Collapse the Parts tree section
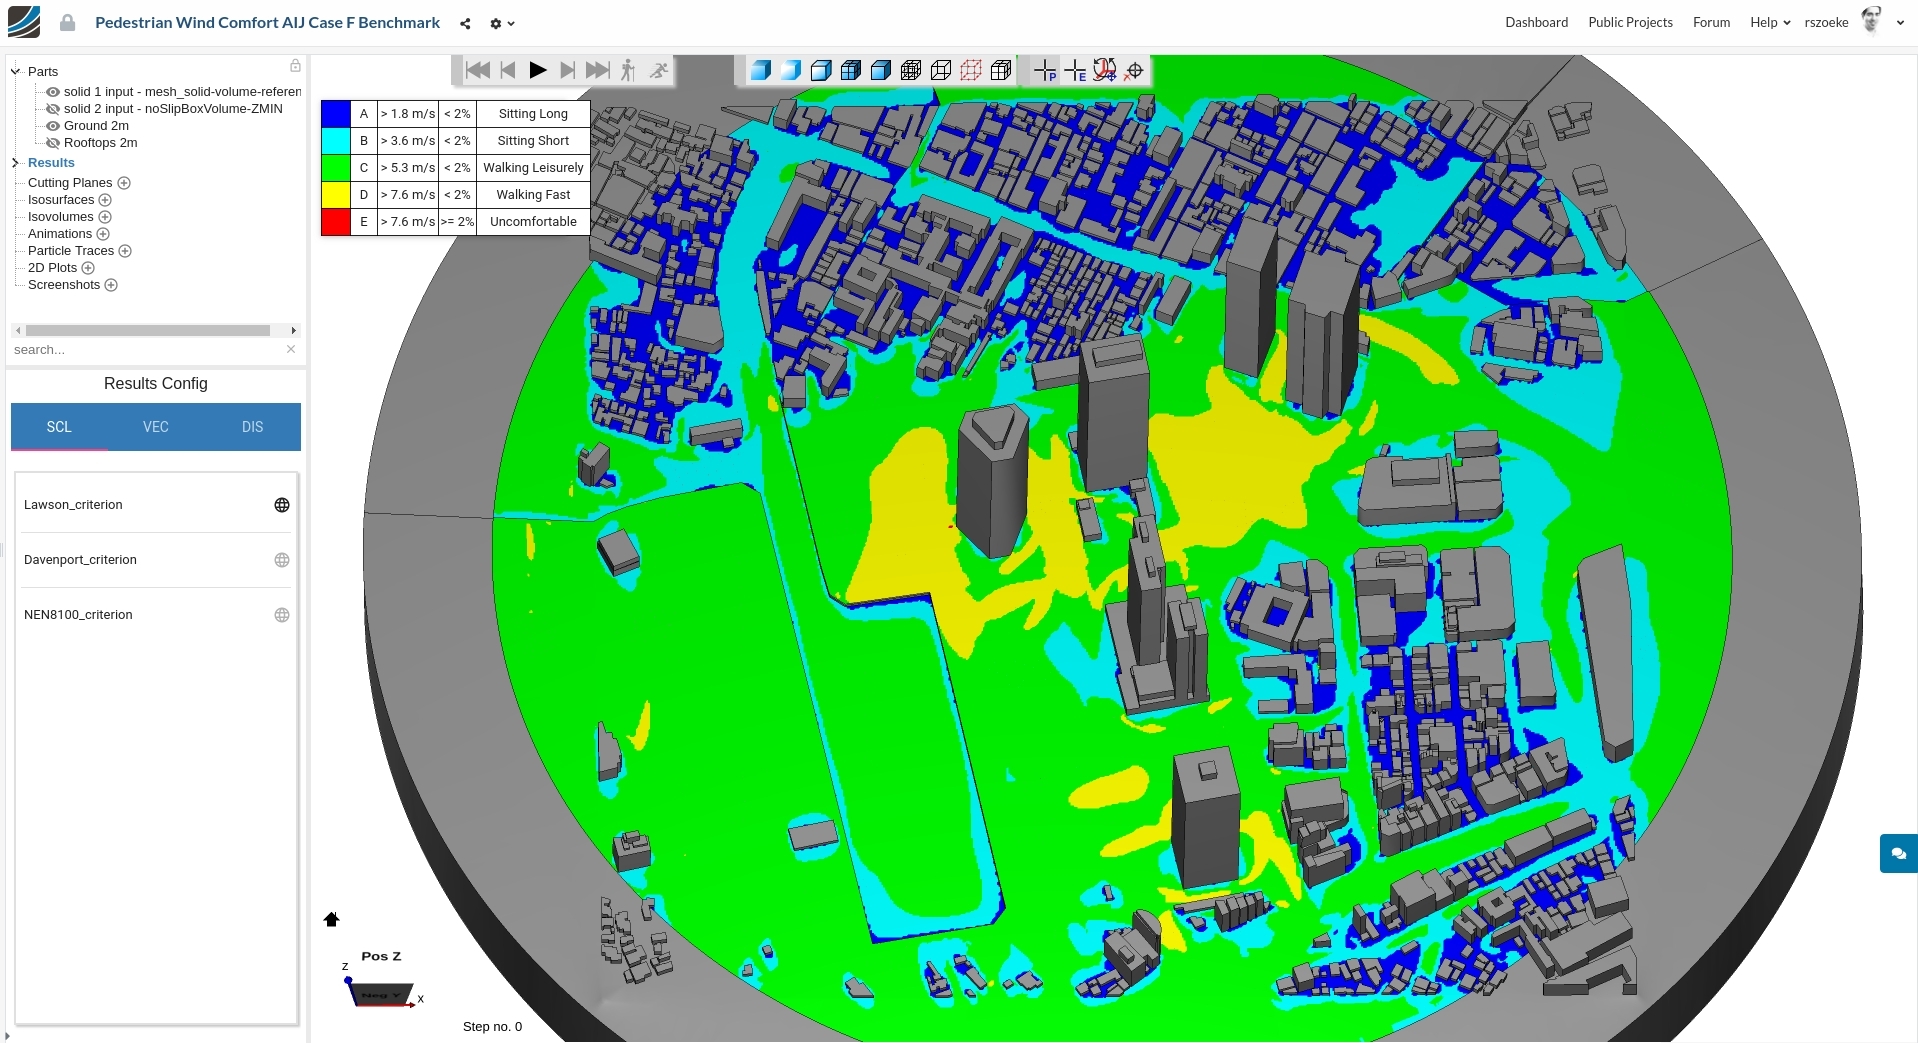This screenshot has width=1918, height=1043. point(14,70)
